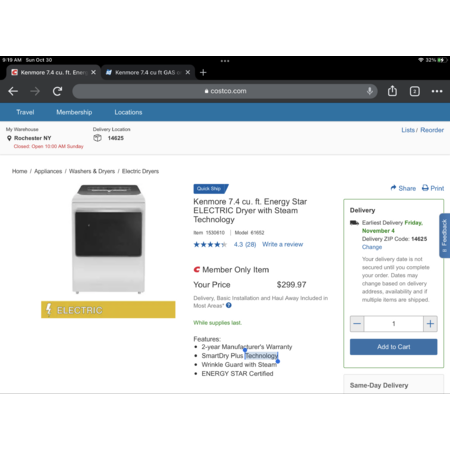Close the Kenmore GAS dryer tab
This screenshot has height=450, width=450.
click(x=188, y=72)
